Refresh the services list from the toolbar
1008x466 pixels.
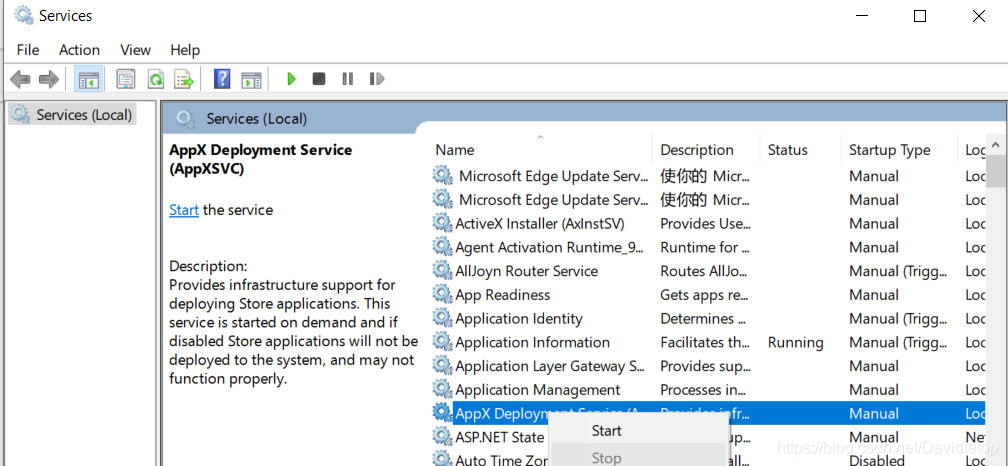[156, 79]
